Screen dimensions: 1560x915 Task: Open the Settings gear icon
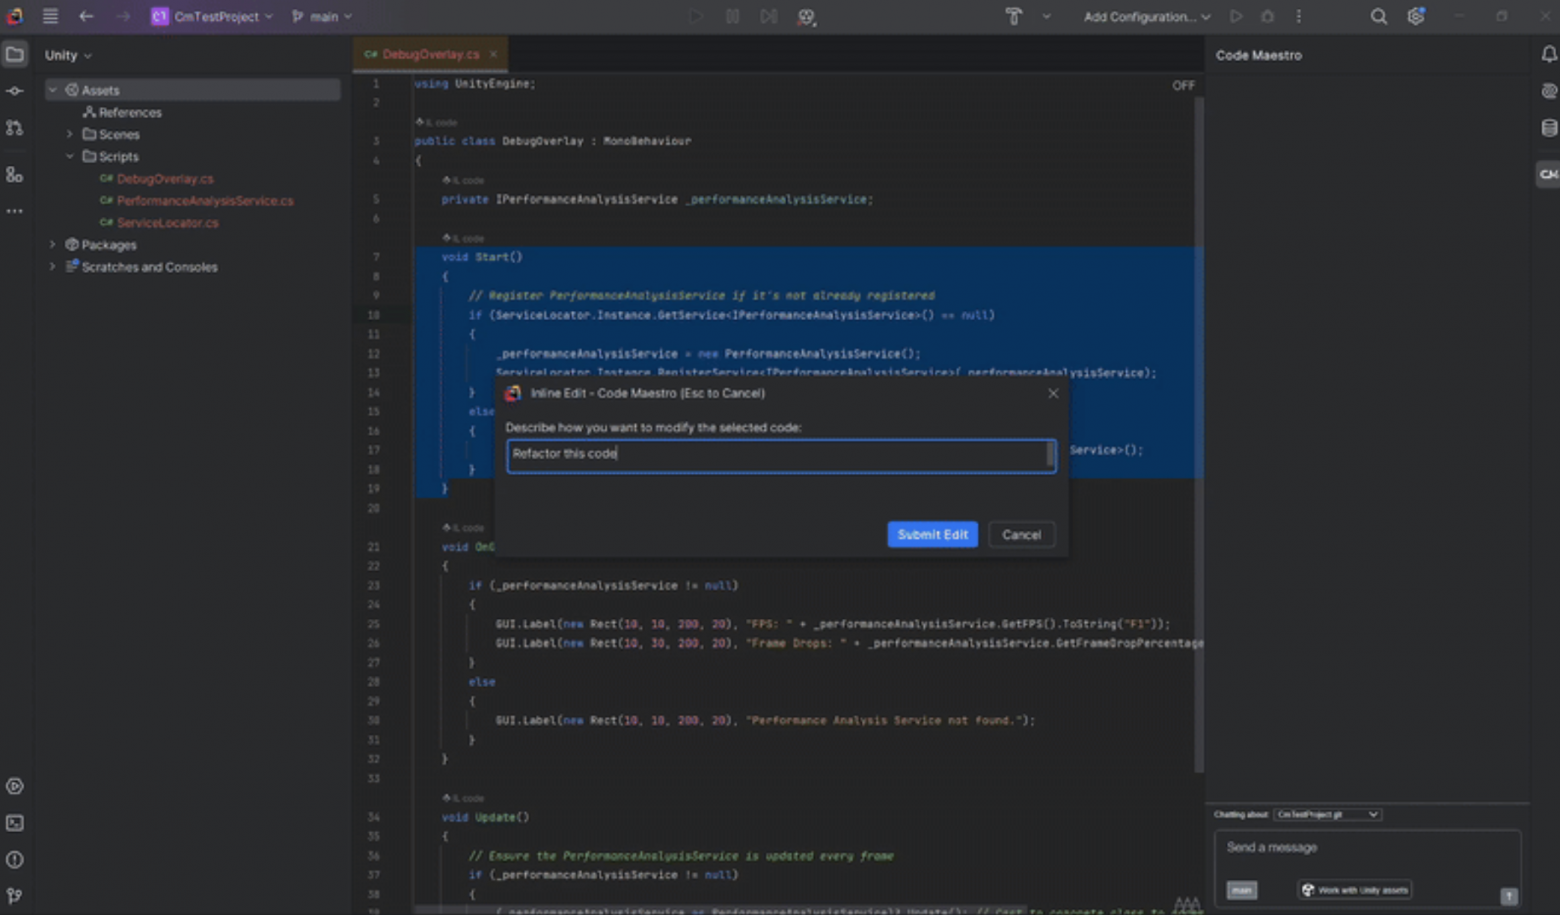pyautogui.click(x=1415, y=16)
